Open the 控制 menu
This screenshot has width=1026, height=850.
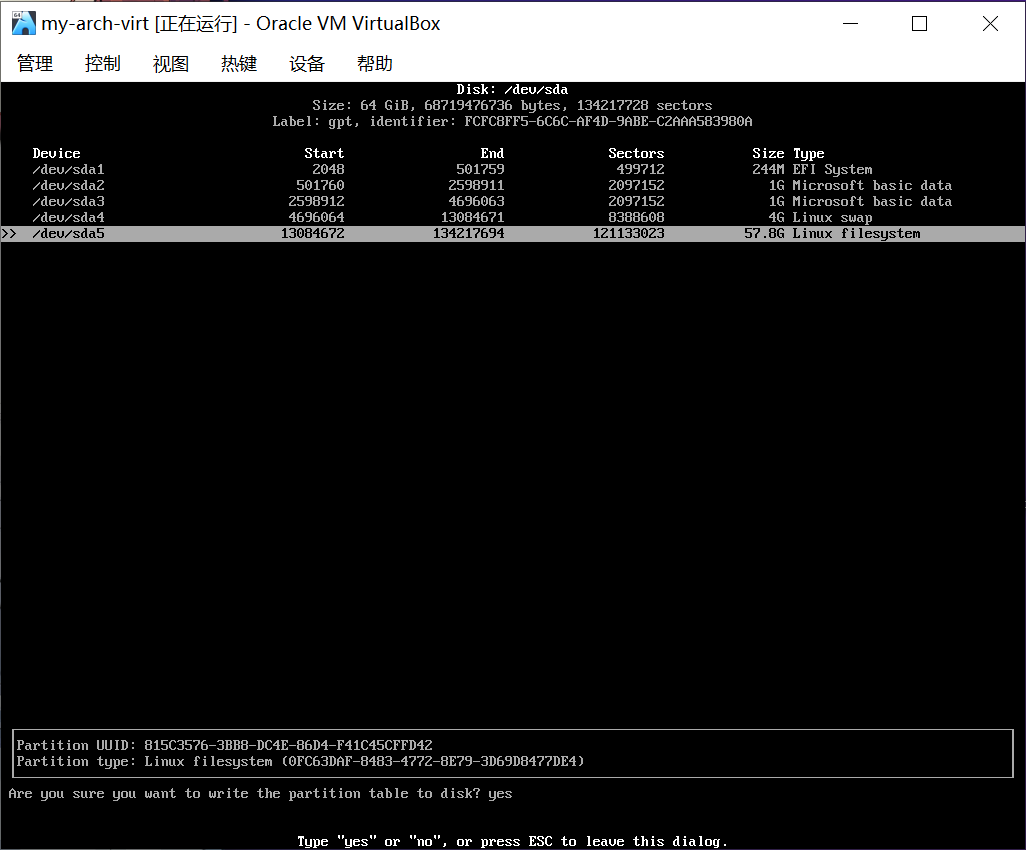pyautogui.click(x=102, y=64)
